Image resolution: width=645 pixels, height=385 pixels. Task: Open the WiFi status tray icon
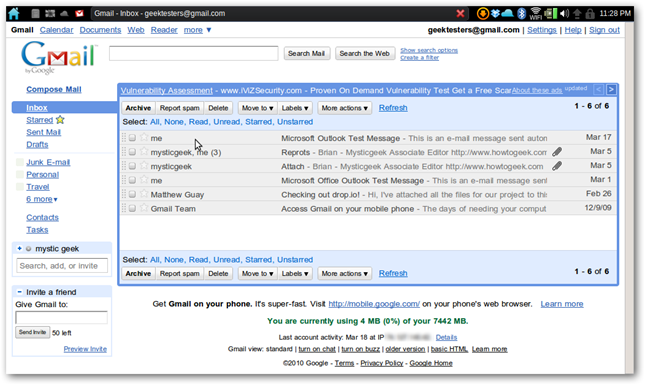535,13
